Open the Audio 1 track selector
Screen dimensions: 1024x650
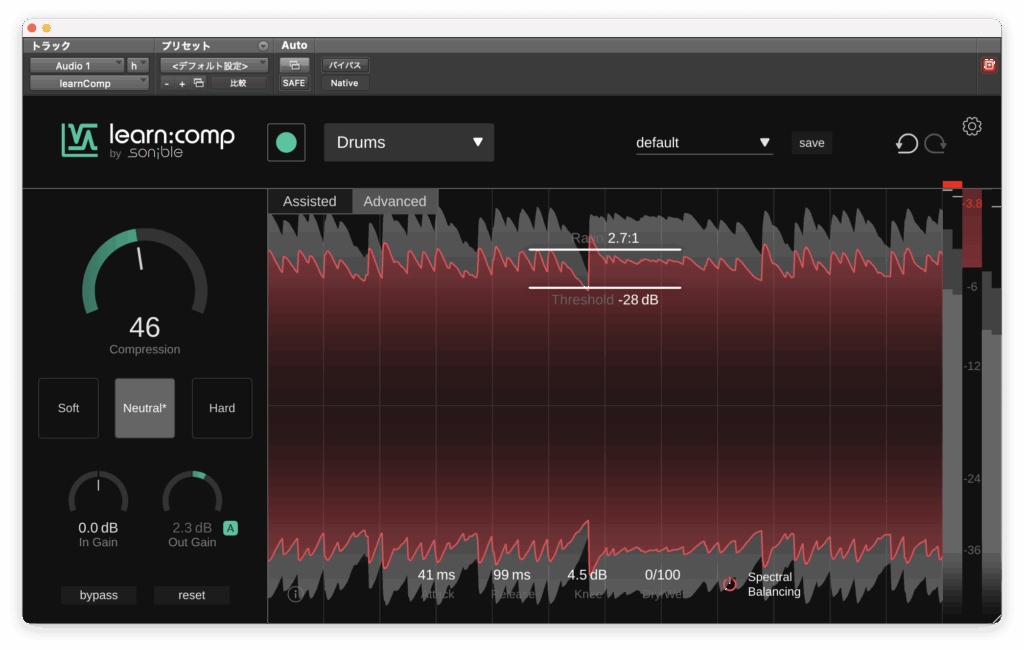click(x=77, y=65)
